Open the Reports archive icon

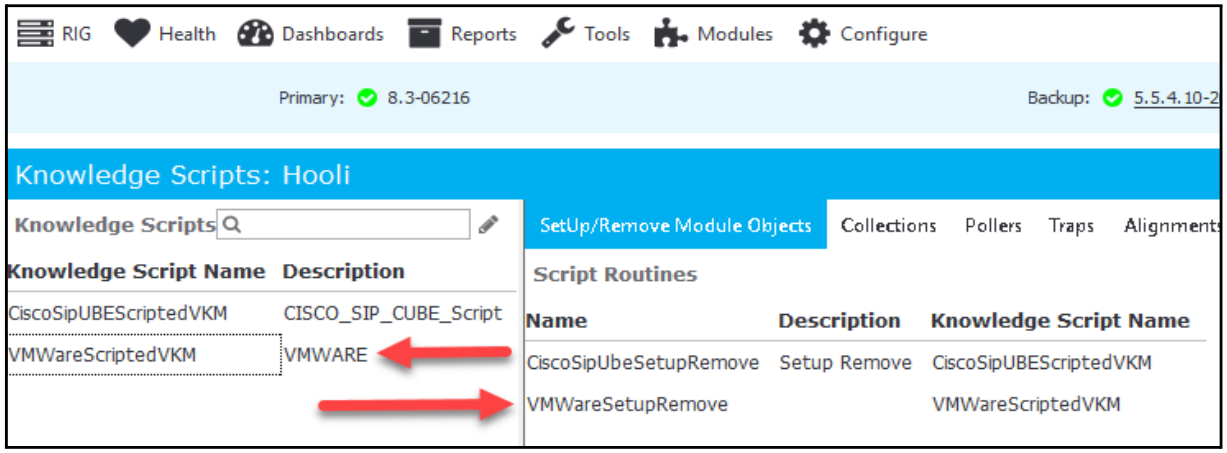coord(425,34)
